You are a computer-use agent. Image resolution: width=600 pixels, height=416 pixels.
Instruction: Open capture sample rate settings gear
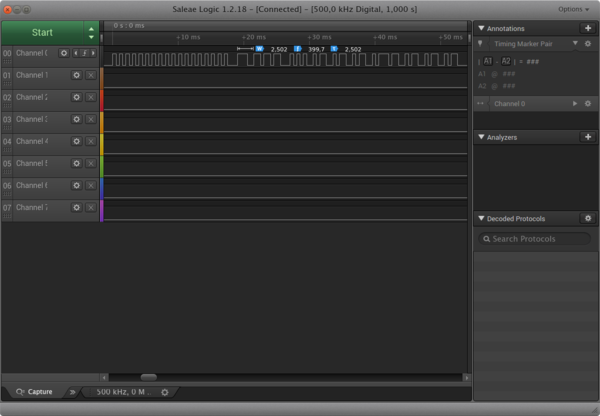[x=165, y=392]
